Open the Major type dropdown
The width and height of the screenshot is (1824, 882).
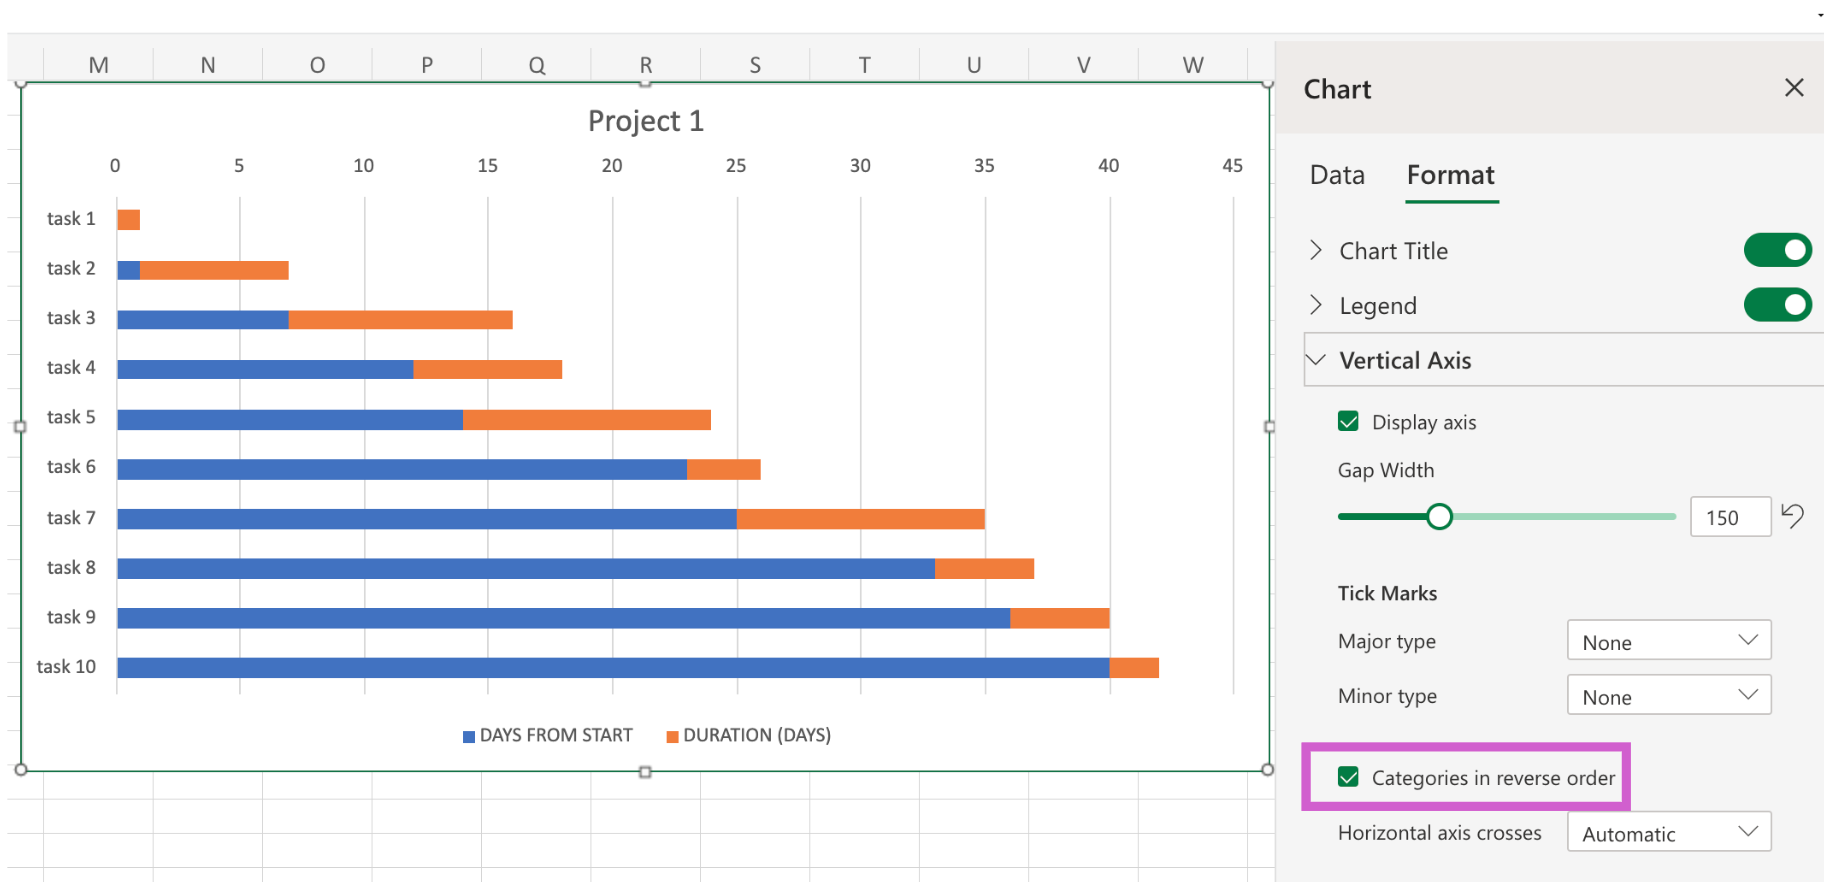point(1668,641)
